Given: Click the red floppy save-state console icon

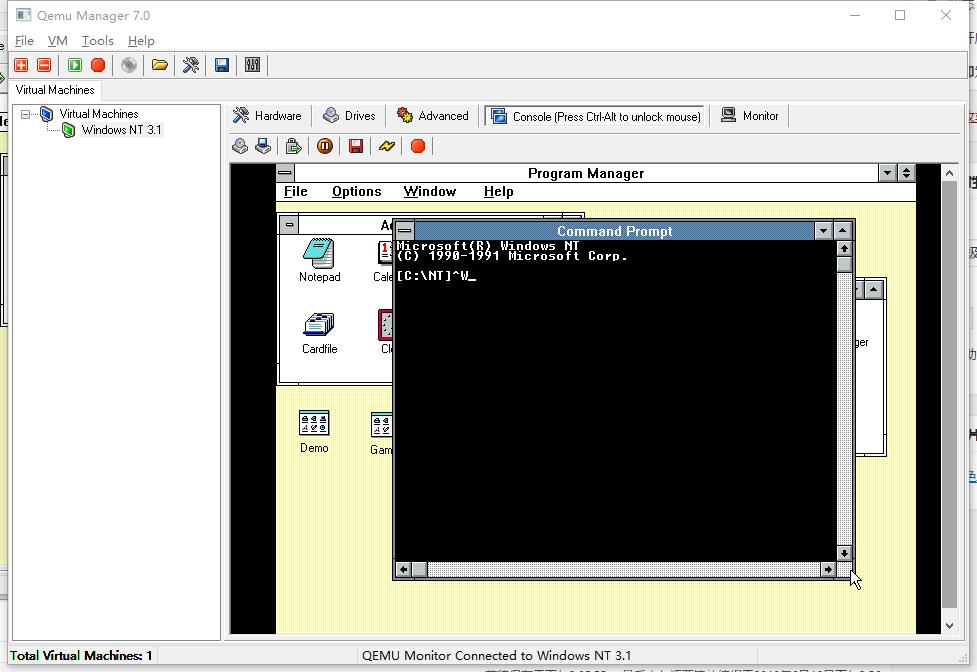Looking at the screenshot, I should [x=356, y=146].
